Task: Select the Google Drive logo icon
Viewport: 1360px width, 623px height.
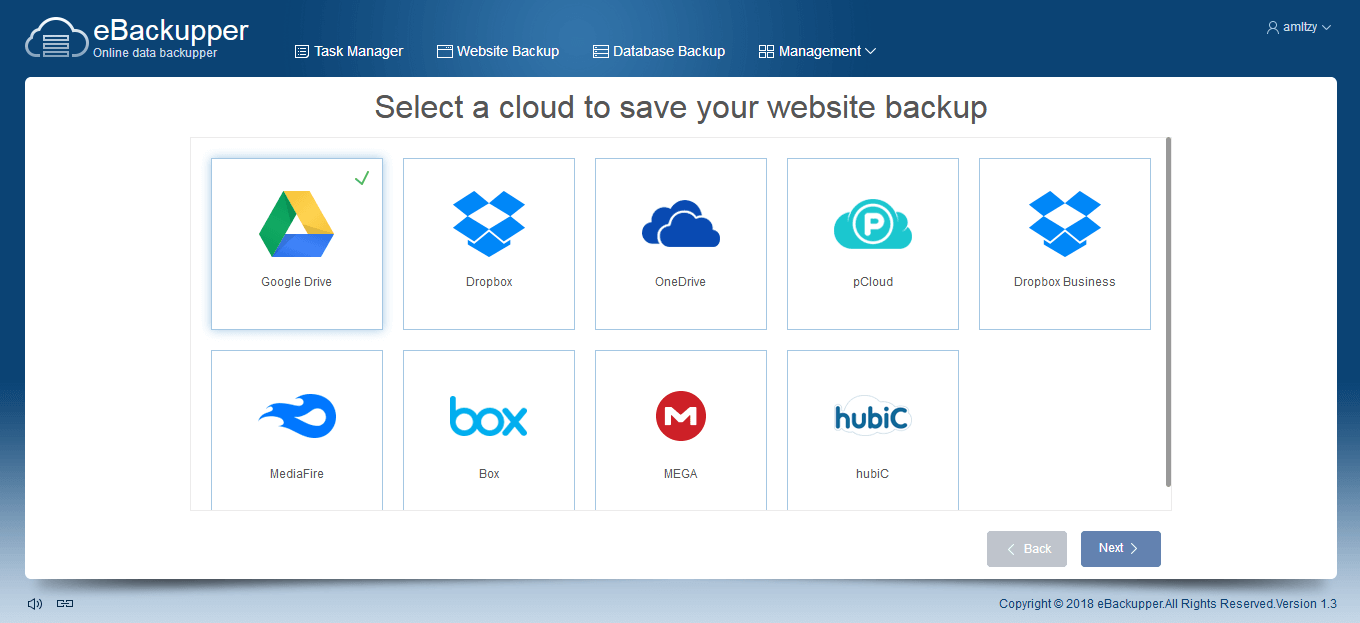Action: 296,224
